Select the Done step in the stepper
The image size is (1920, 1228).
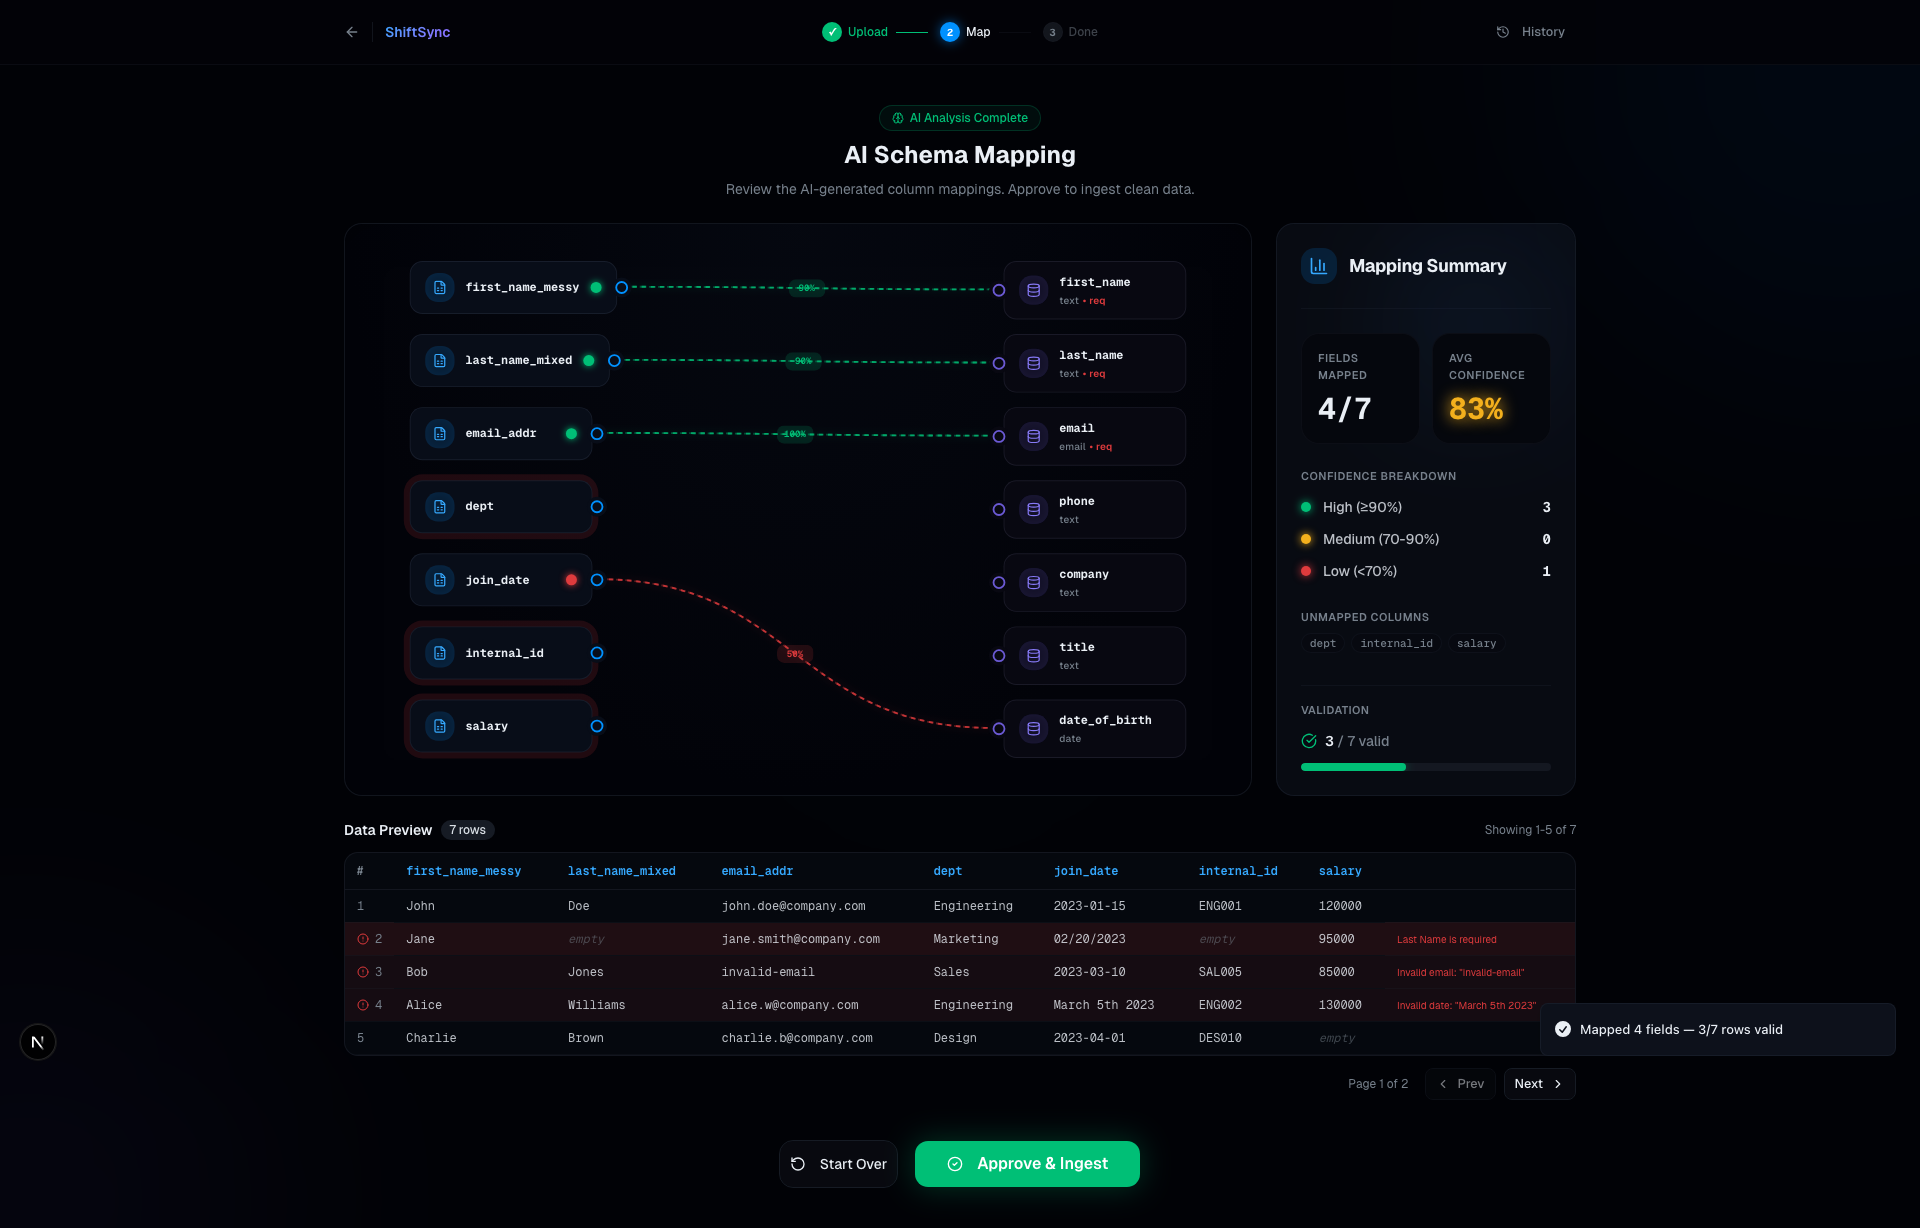click(x=1070, y=32)
